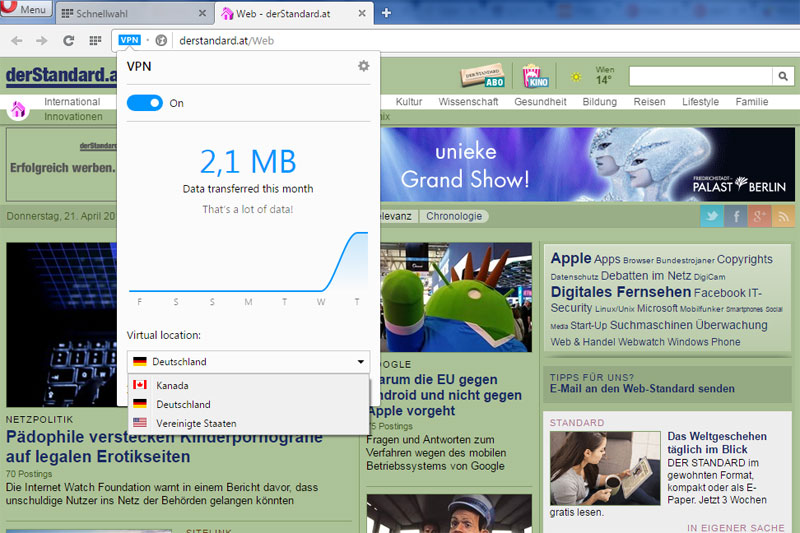The width and height of the screenshot is (800, 533).
Task: Open headline ending 'auf legalen Erotikseiten'
Action: click(164, 446)
